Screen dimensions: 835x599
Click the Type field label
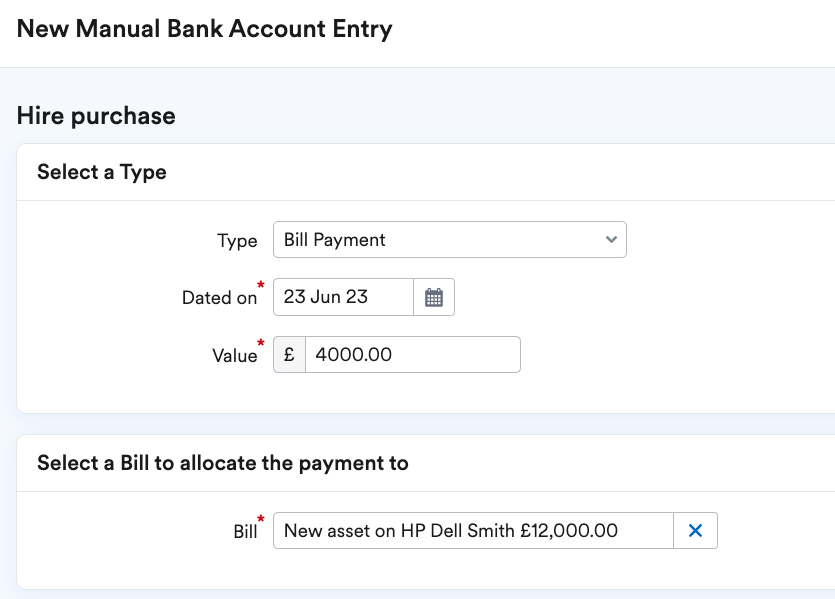[238, 240]
